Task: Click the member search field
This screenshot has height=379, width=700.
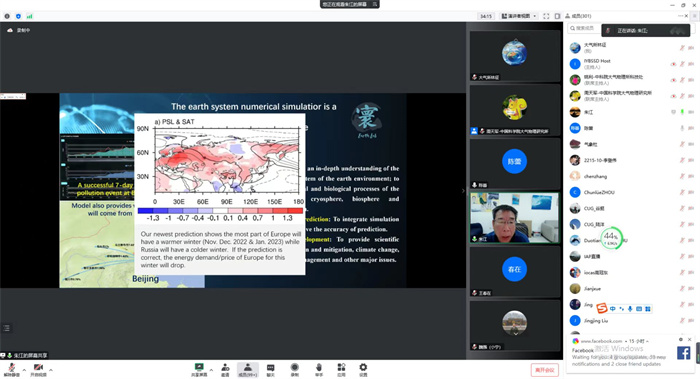Action: point(583,28)
